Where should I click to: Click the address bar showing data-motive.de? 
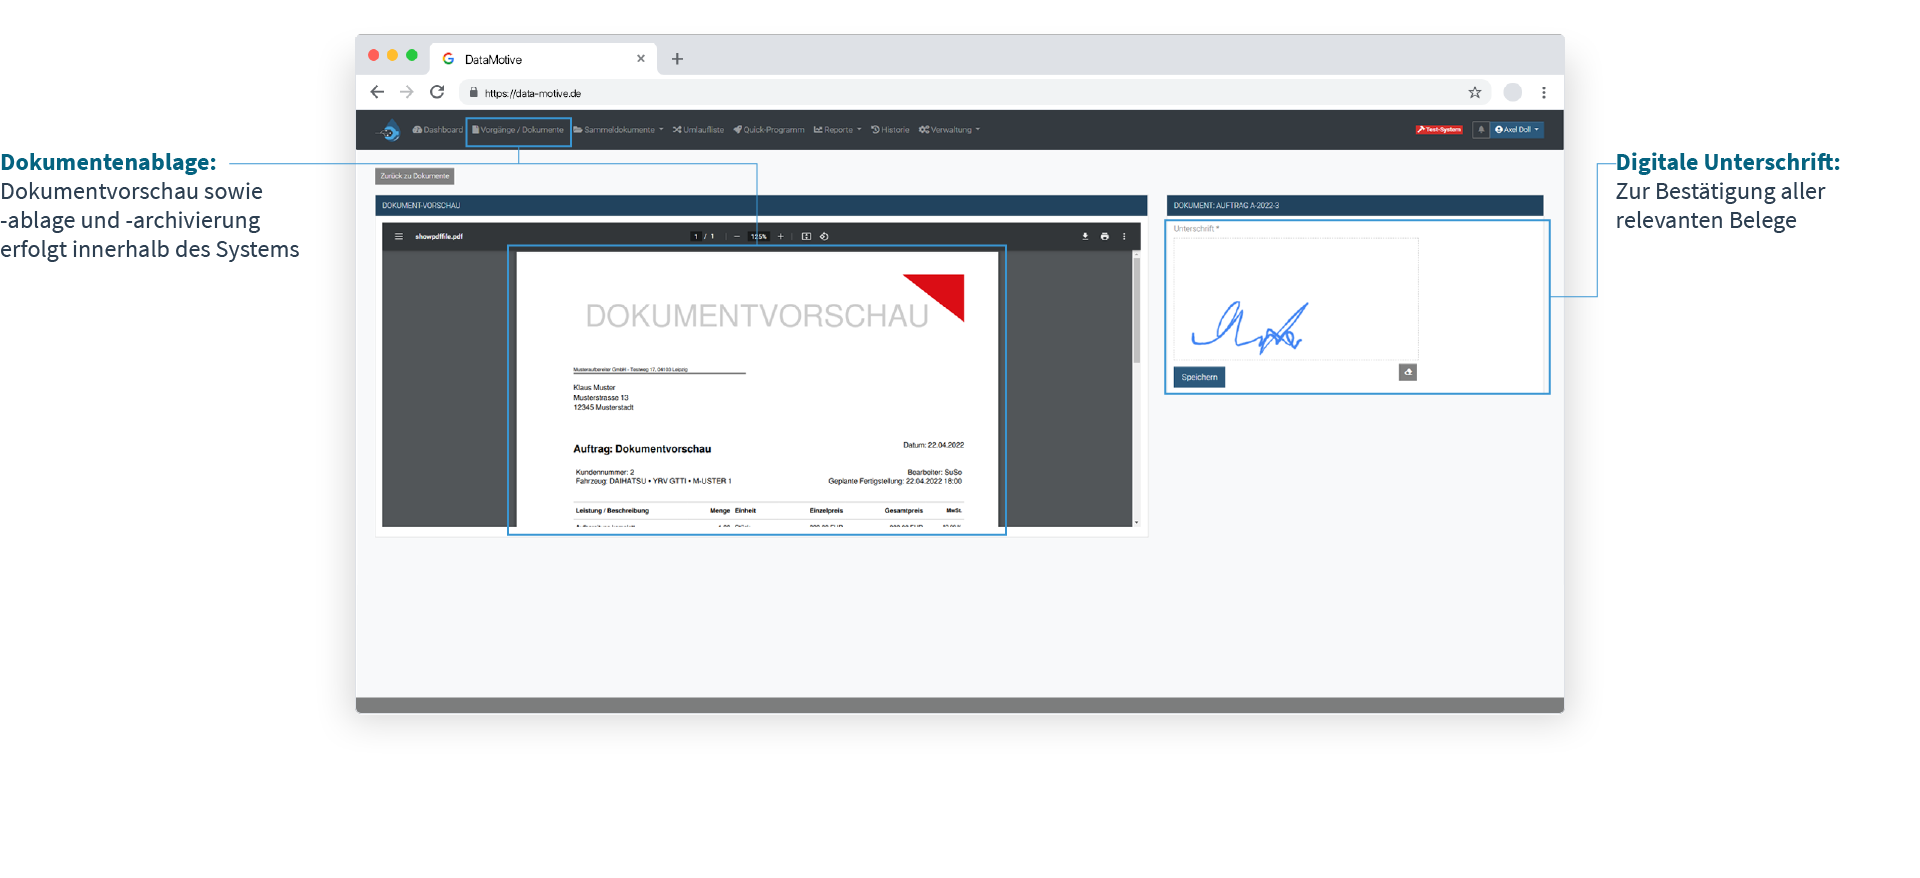click(x=975, y=93)
